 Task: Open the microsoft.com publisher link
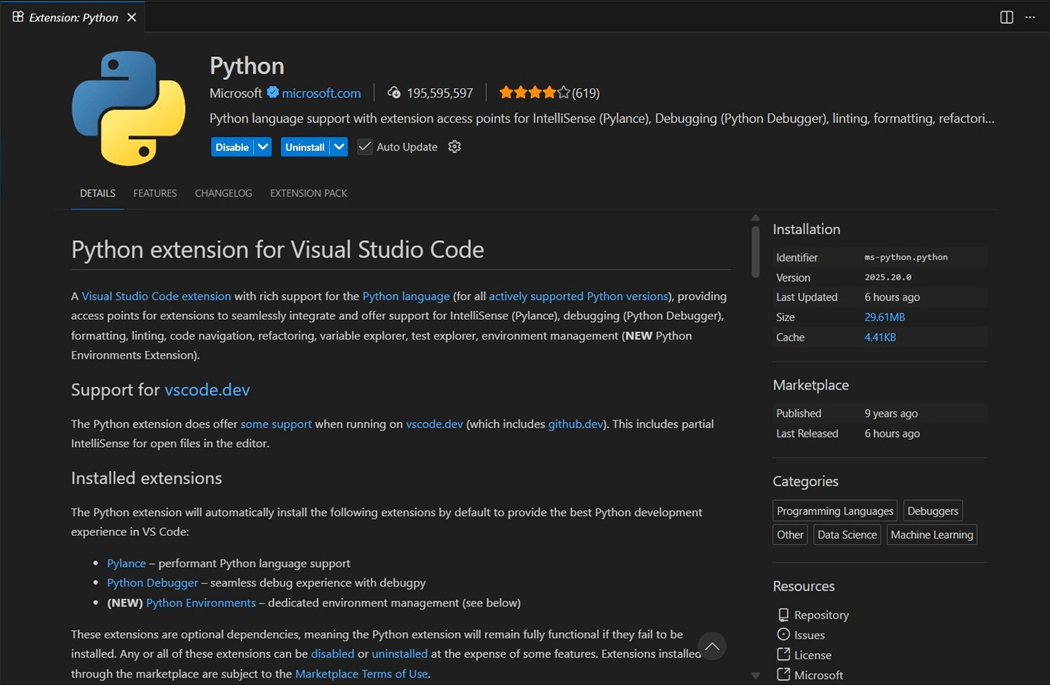321,93
